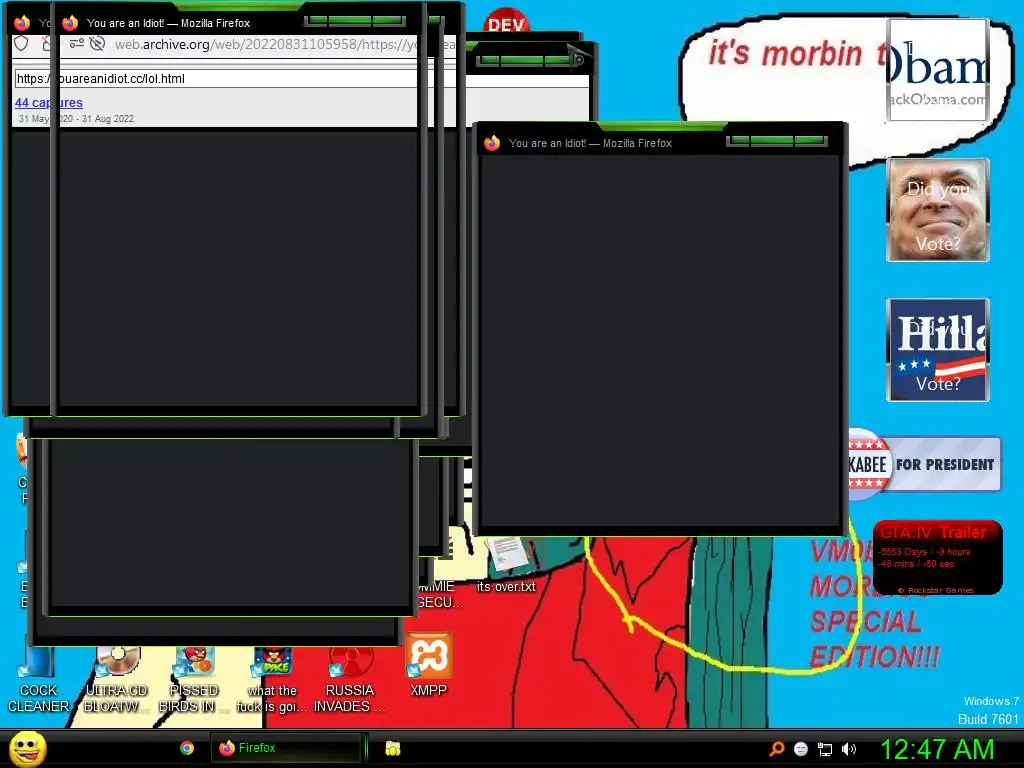The width and height of the screenshot is (1024, 768).
Task: Select the XMPP desktop icon
Action: click(428, 666)
